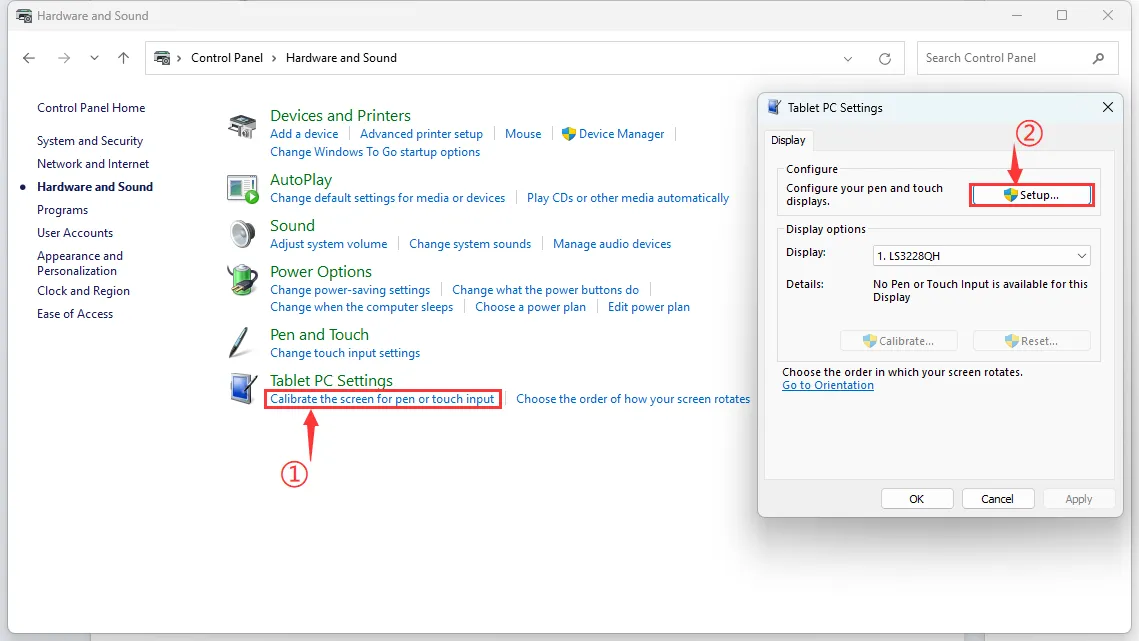Viewport: 1139px width, 641px height.
Task: Go up one folder level
Action: click(x=124, y=58)
